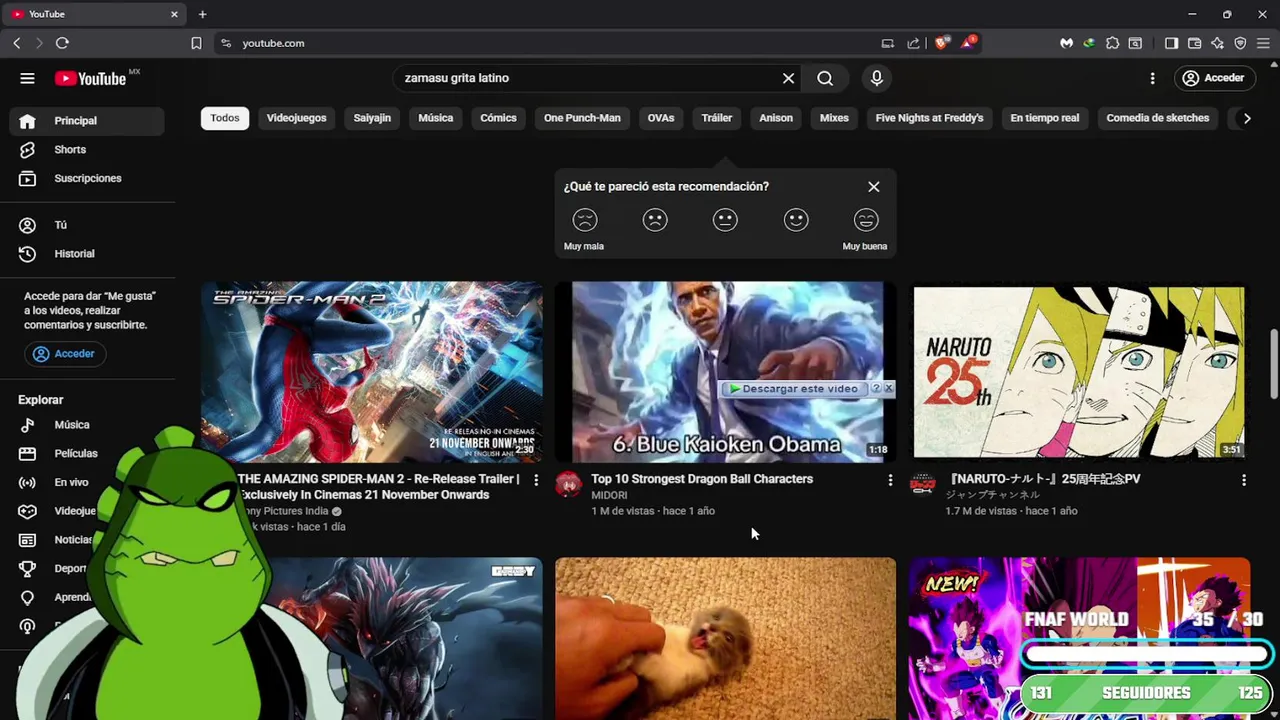Bookmark this page via bookmark icon

pyautogui.click(x=196, y=43)
